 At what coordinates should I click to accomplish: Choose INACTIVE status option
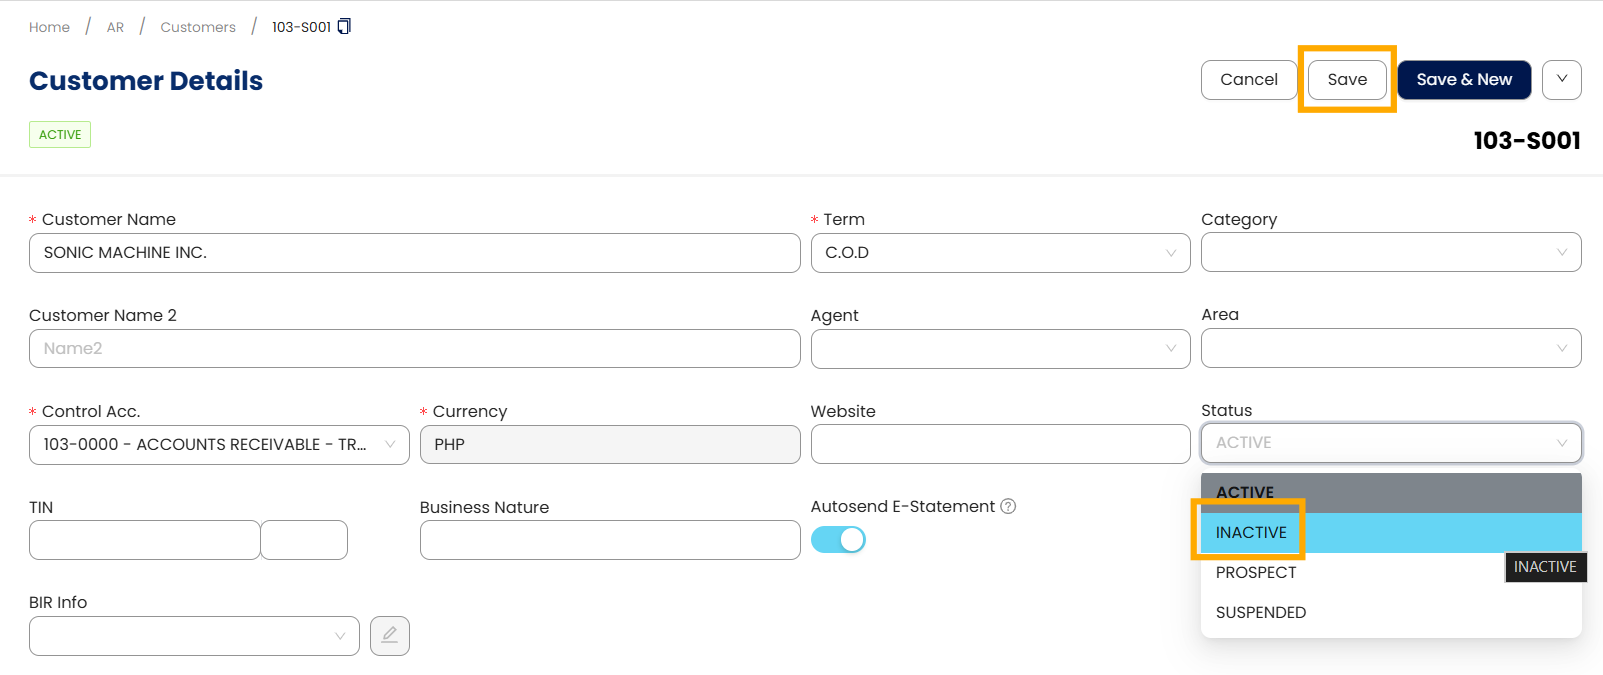(1391, 533)
